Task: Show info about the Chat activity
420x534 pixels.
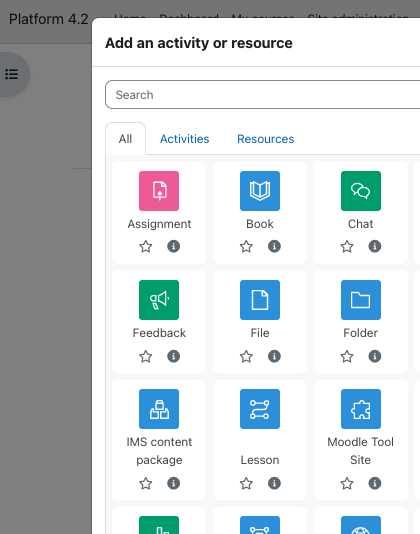Action: (x=375, y=246)
